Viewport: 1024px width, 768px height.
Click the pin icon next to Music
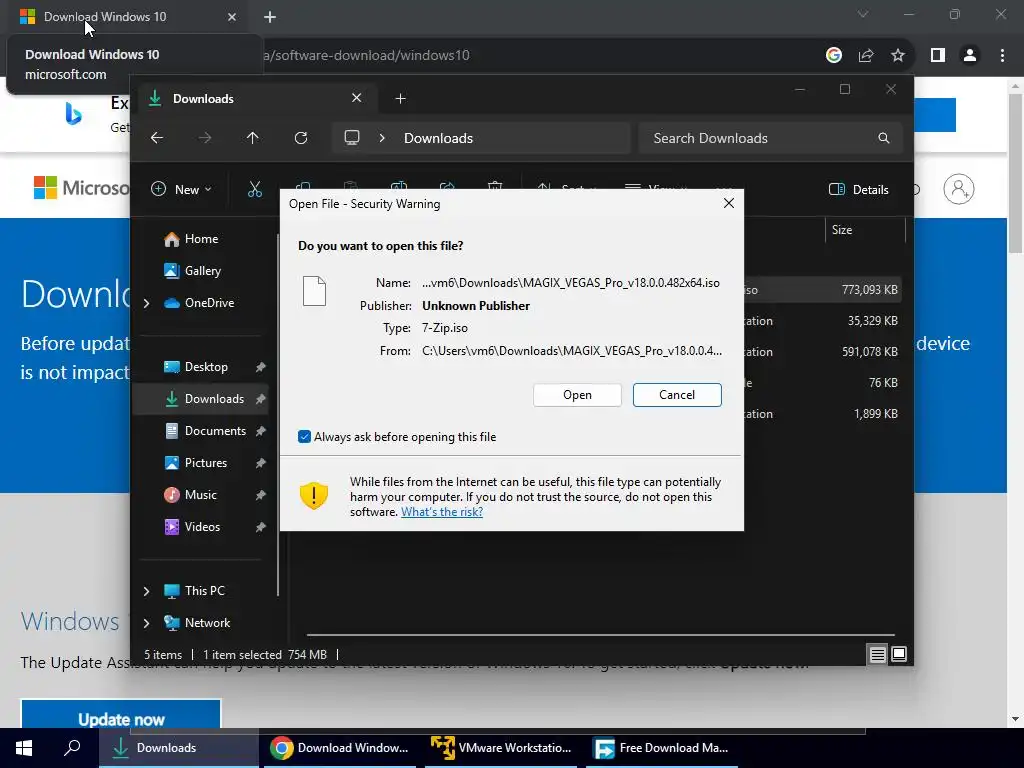[x=261, y=495]
